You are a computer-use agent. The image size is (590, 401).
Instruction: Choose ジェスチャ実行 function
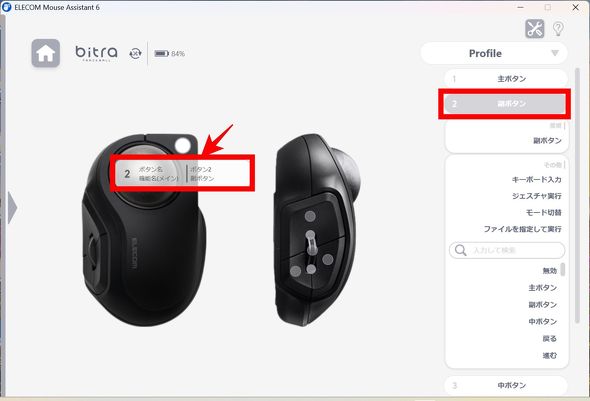tap(537, 196)
